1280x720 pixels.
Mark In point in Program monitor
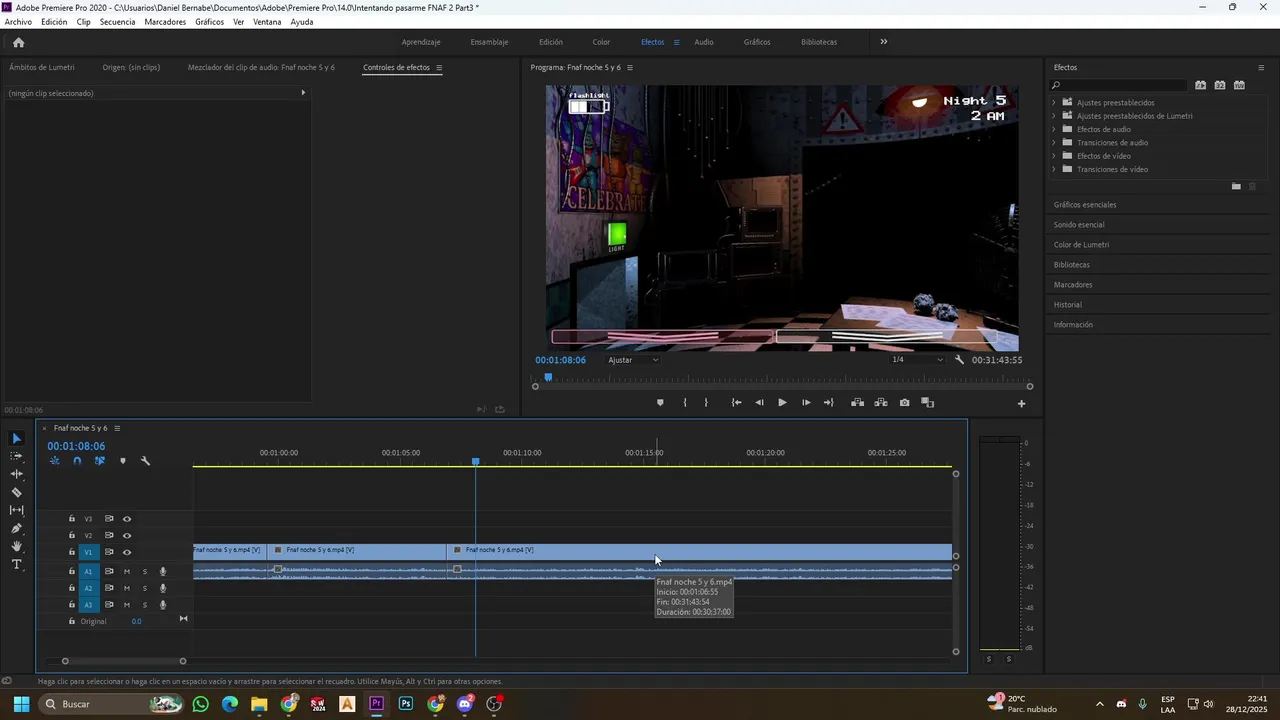click(x=685, y=403)
